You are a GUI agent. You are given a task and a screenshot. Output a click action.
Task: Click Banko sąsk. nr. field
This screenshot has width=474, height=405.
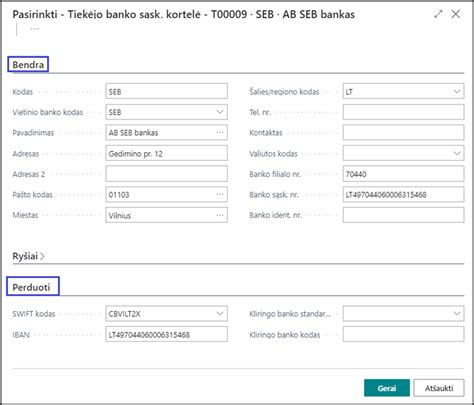(403, 194)
